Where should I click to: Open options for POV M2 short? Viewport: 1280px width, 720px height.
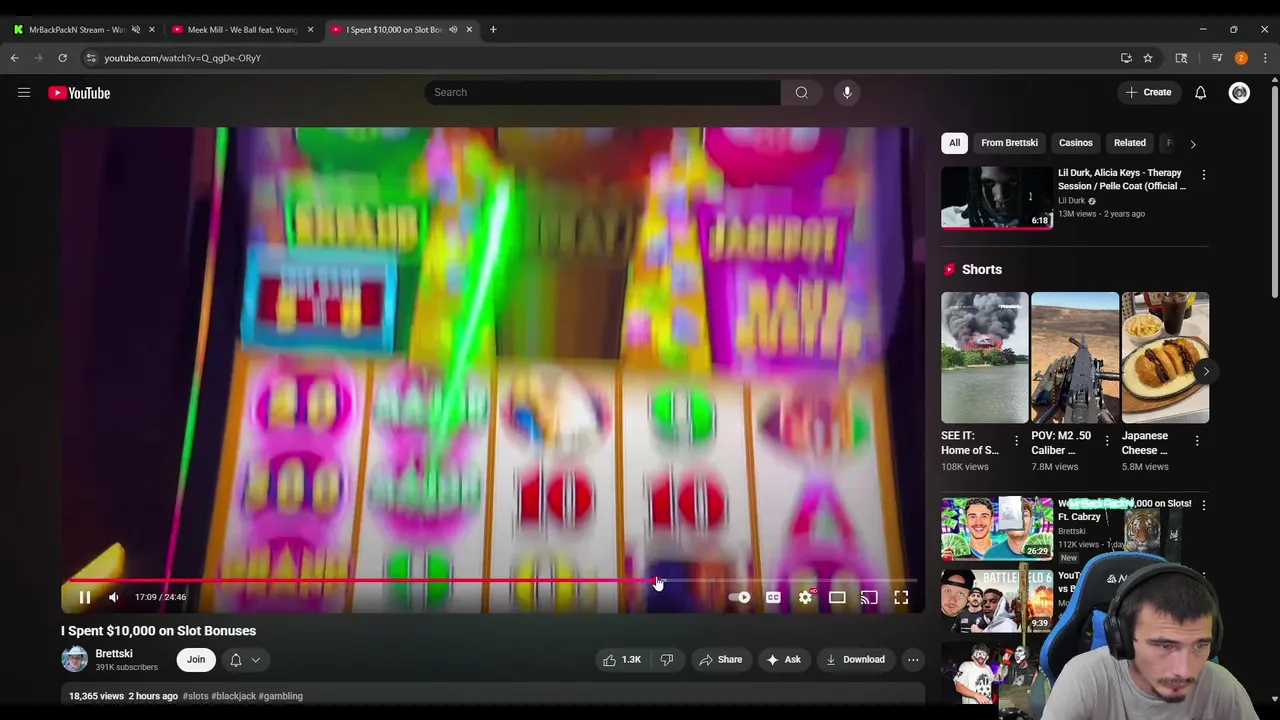coord(1106,440)
